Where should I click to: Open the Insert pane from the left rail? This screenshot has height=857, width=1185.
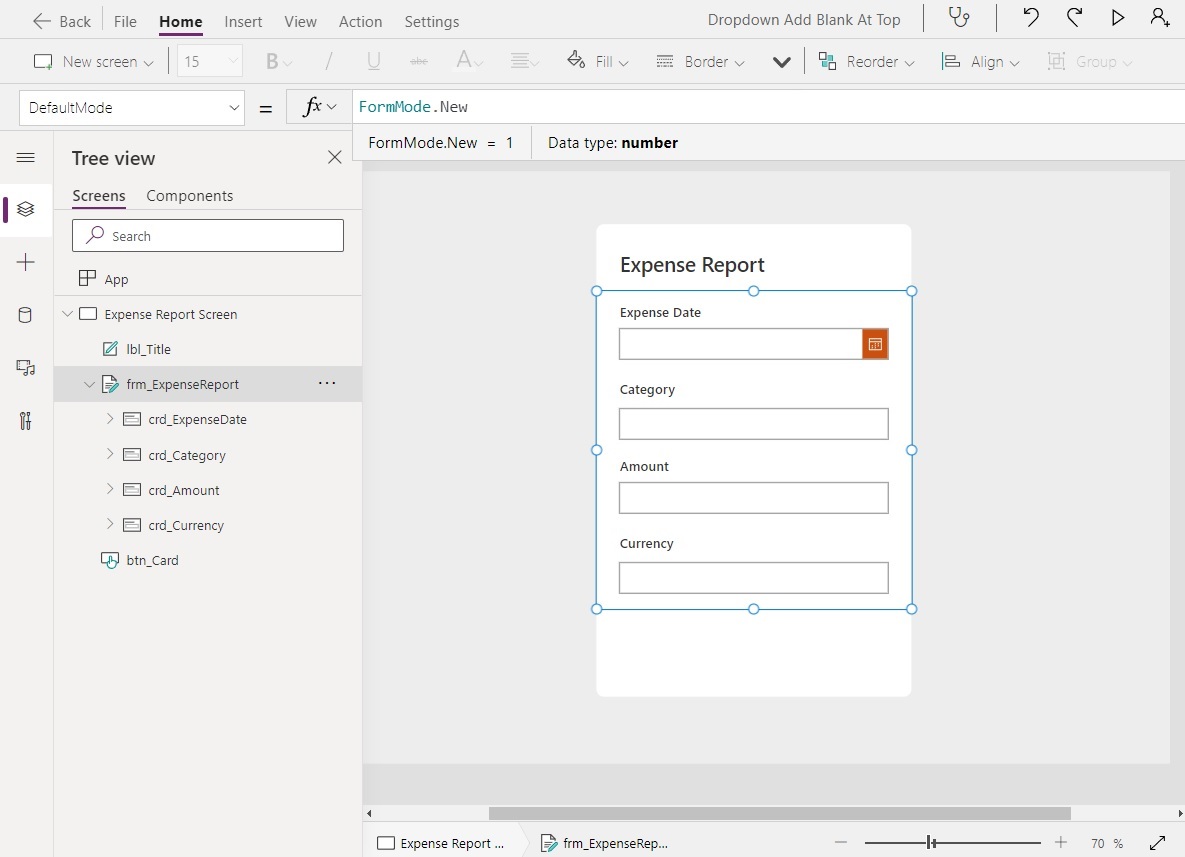[x=25, y=262]
